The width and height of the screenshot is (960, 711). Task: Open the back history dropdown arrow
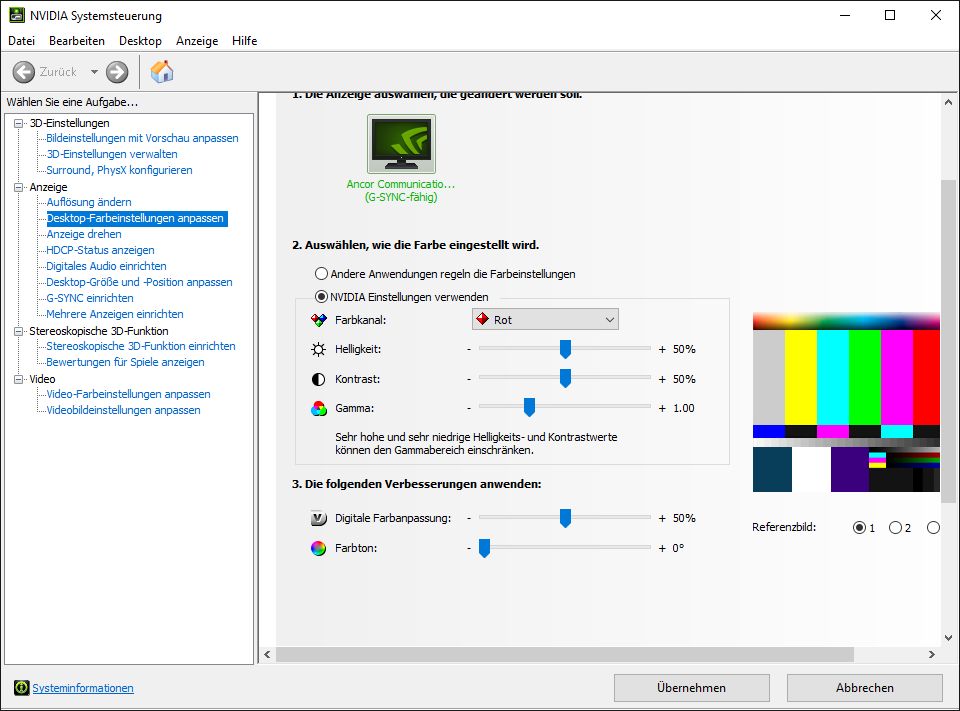tap(94, 72)
